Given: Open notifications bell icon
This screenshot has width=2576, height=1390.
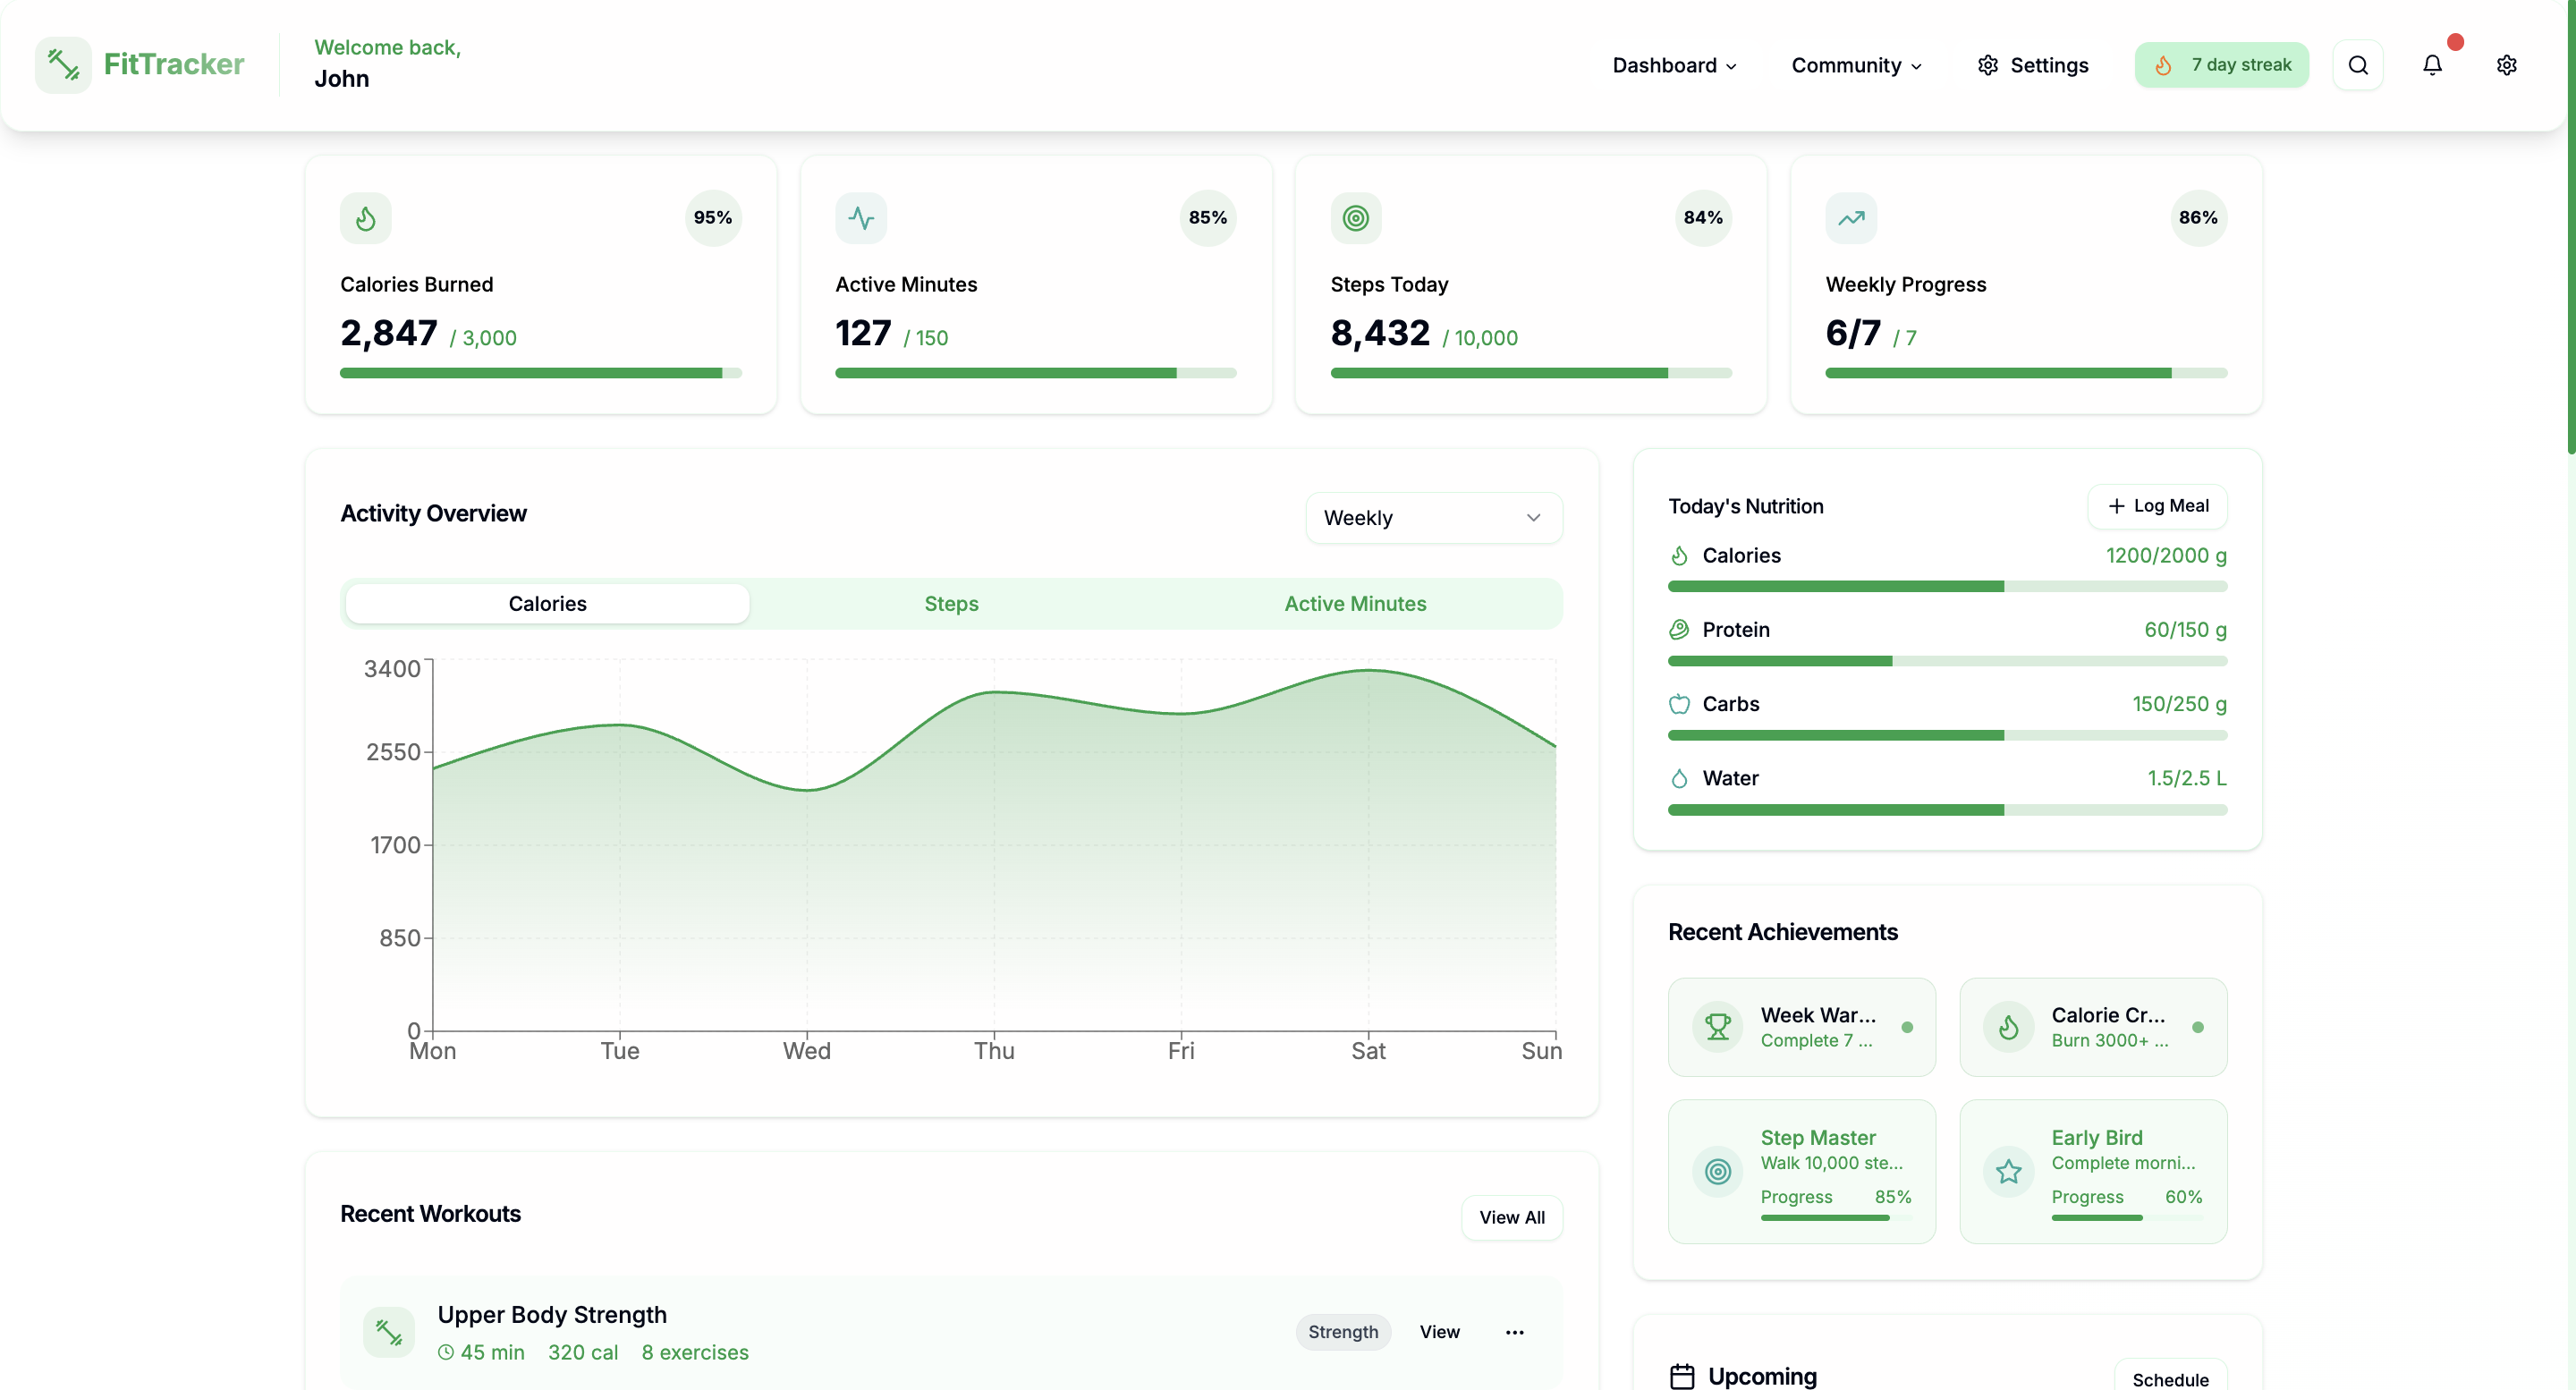Looking at the screenshot, I should point(2431,65).
